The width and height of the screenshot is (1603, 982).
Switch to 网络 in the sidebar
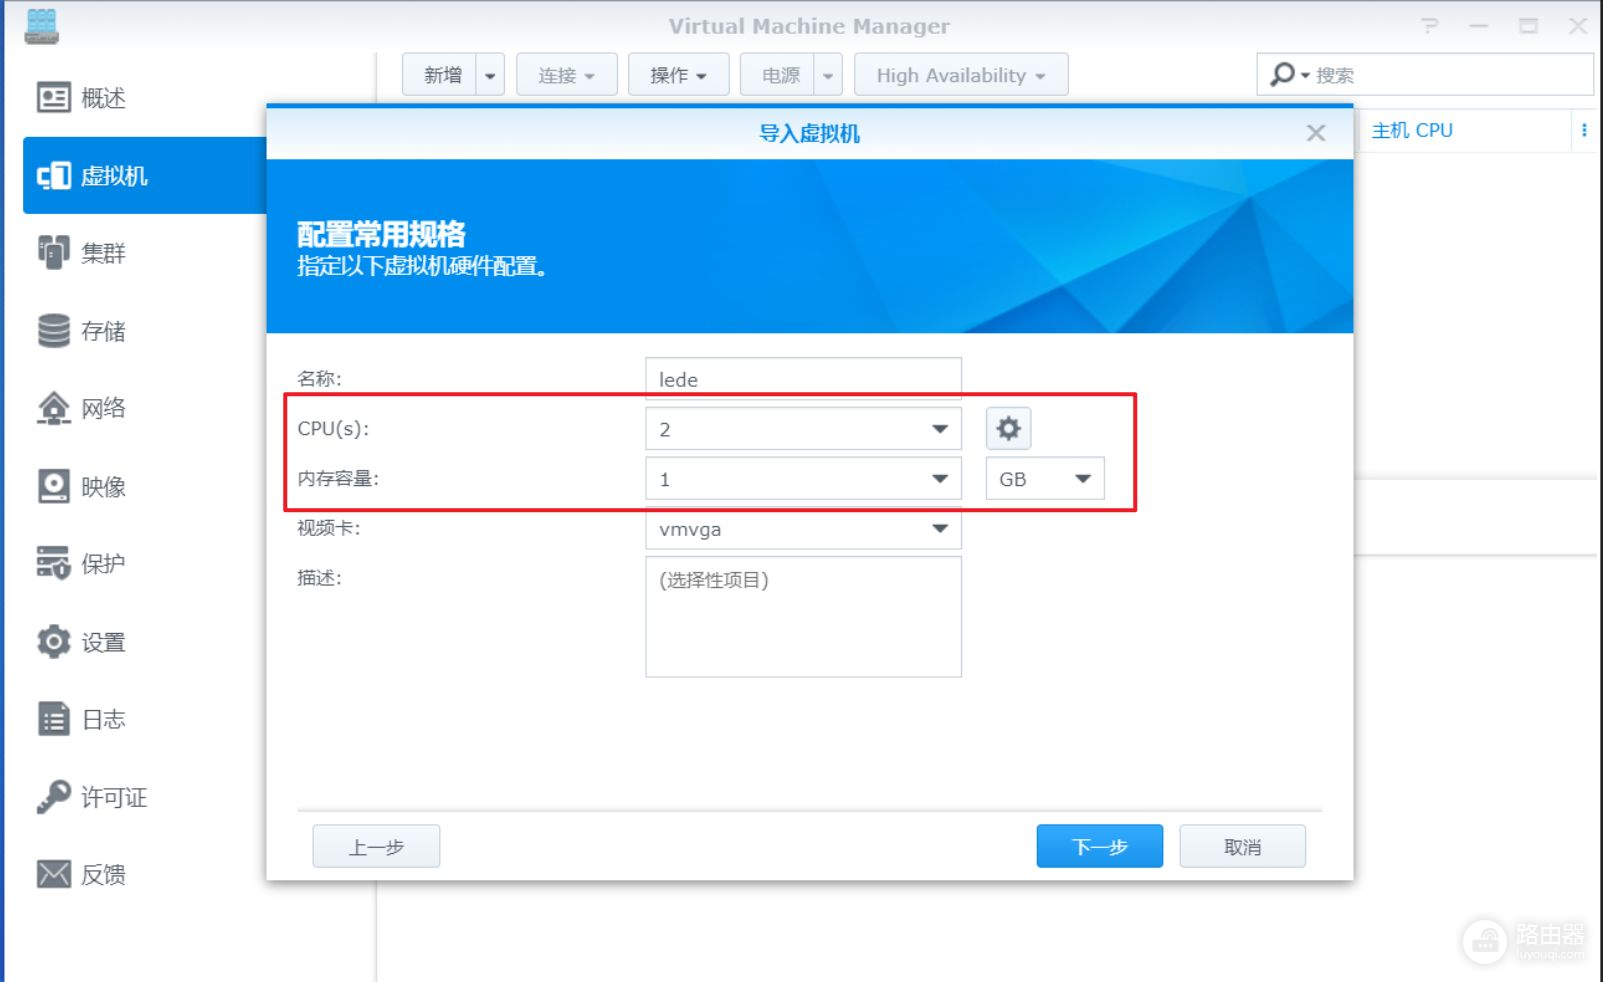click(x=103, y=408)
